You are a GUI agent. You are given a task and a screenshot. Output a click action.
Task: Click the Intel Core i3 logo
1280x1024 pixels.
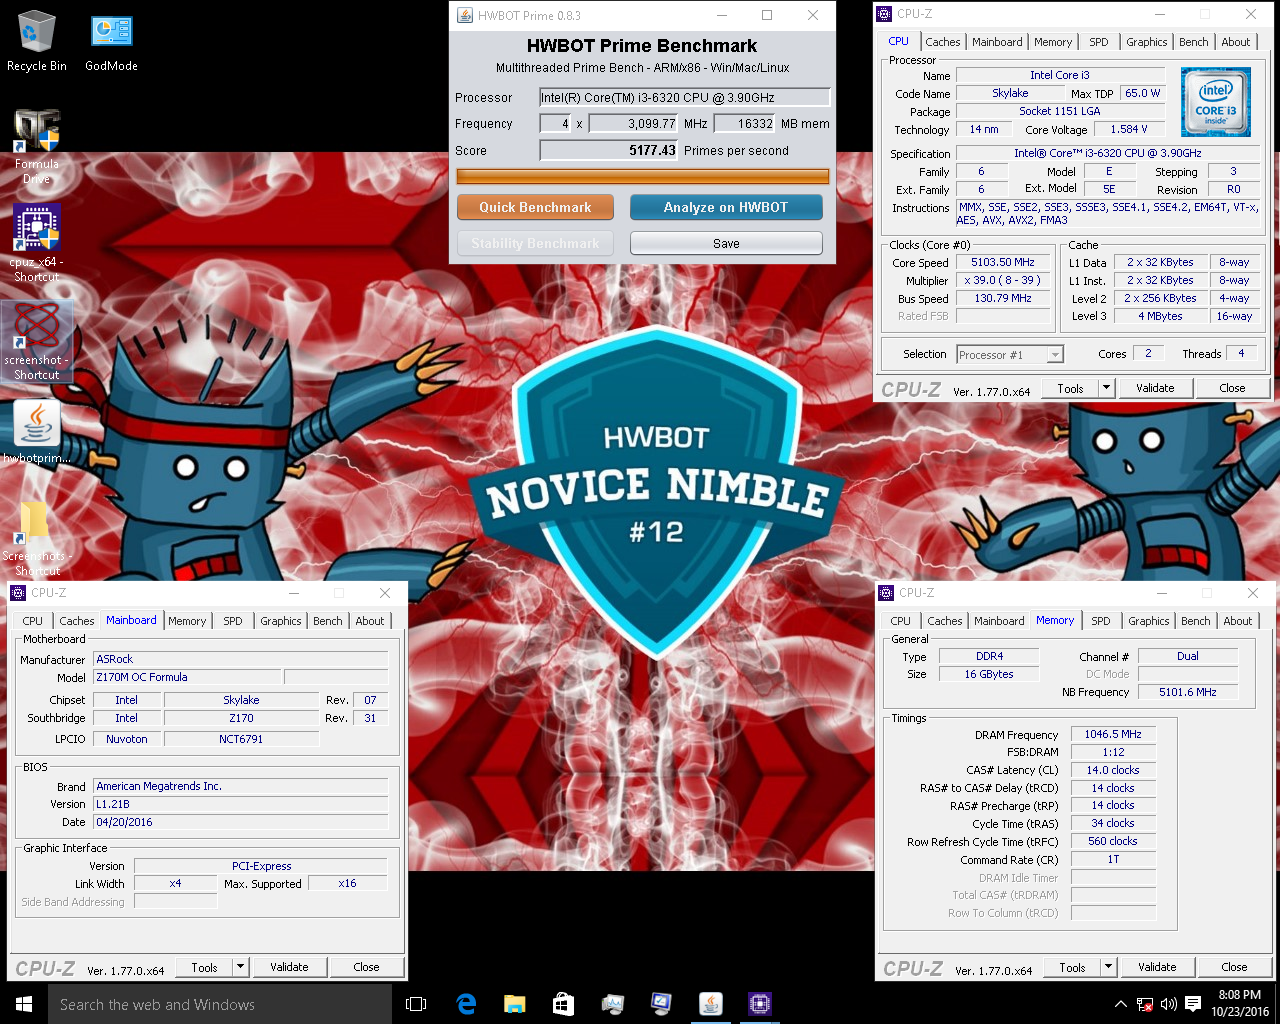(x=1215, y=102)
